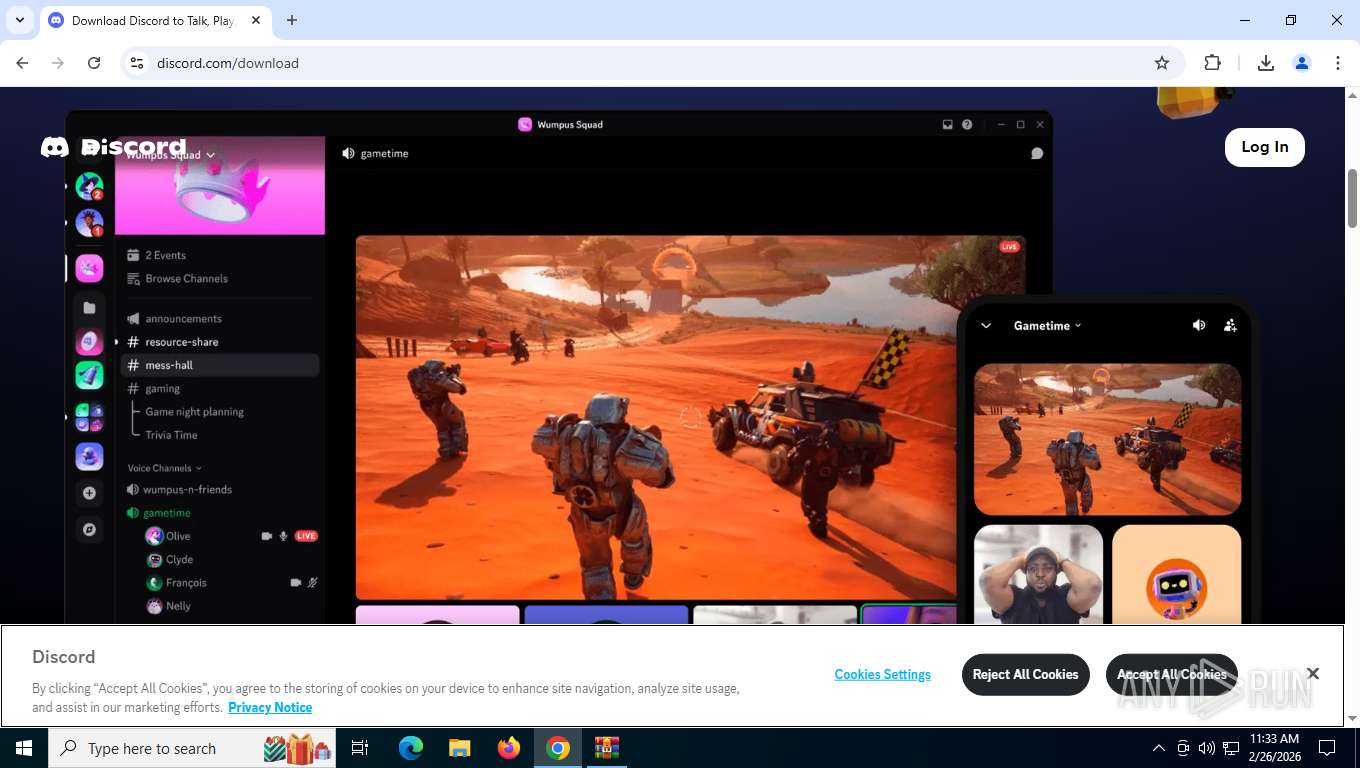The image size is (1360, 768).
Task: Close the Download Discord tab
Action: (256, 20)
